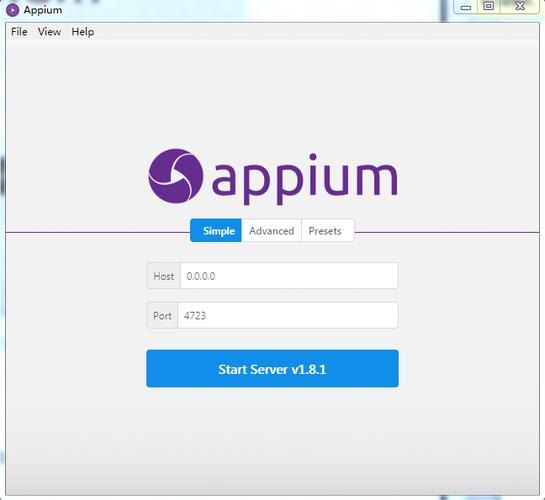Open the Help menu
Screen dimensions: 545x500
coord(83,32)
